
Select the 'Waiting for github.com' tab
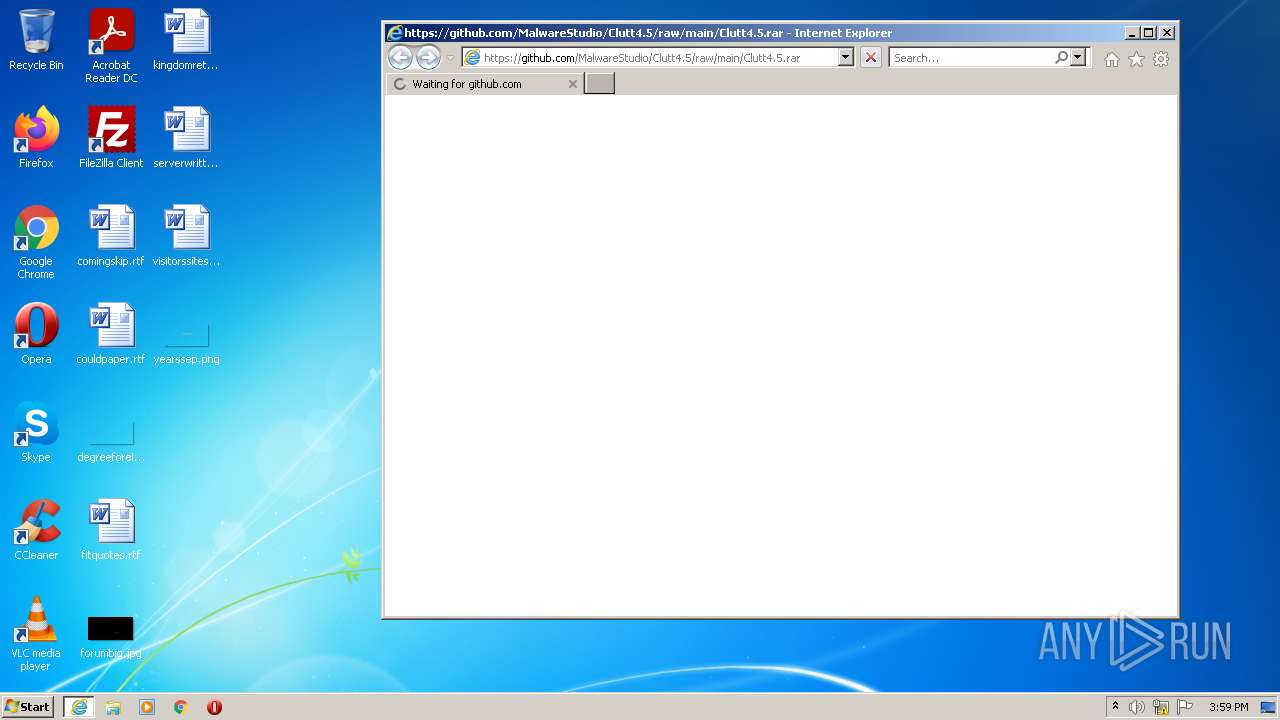(x=484, y=84)
